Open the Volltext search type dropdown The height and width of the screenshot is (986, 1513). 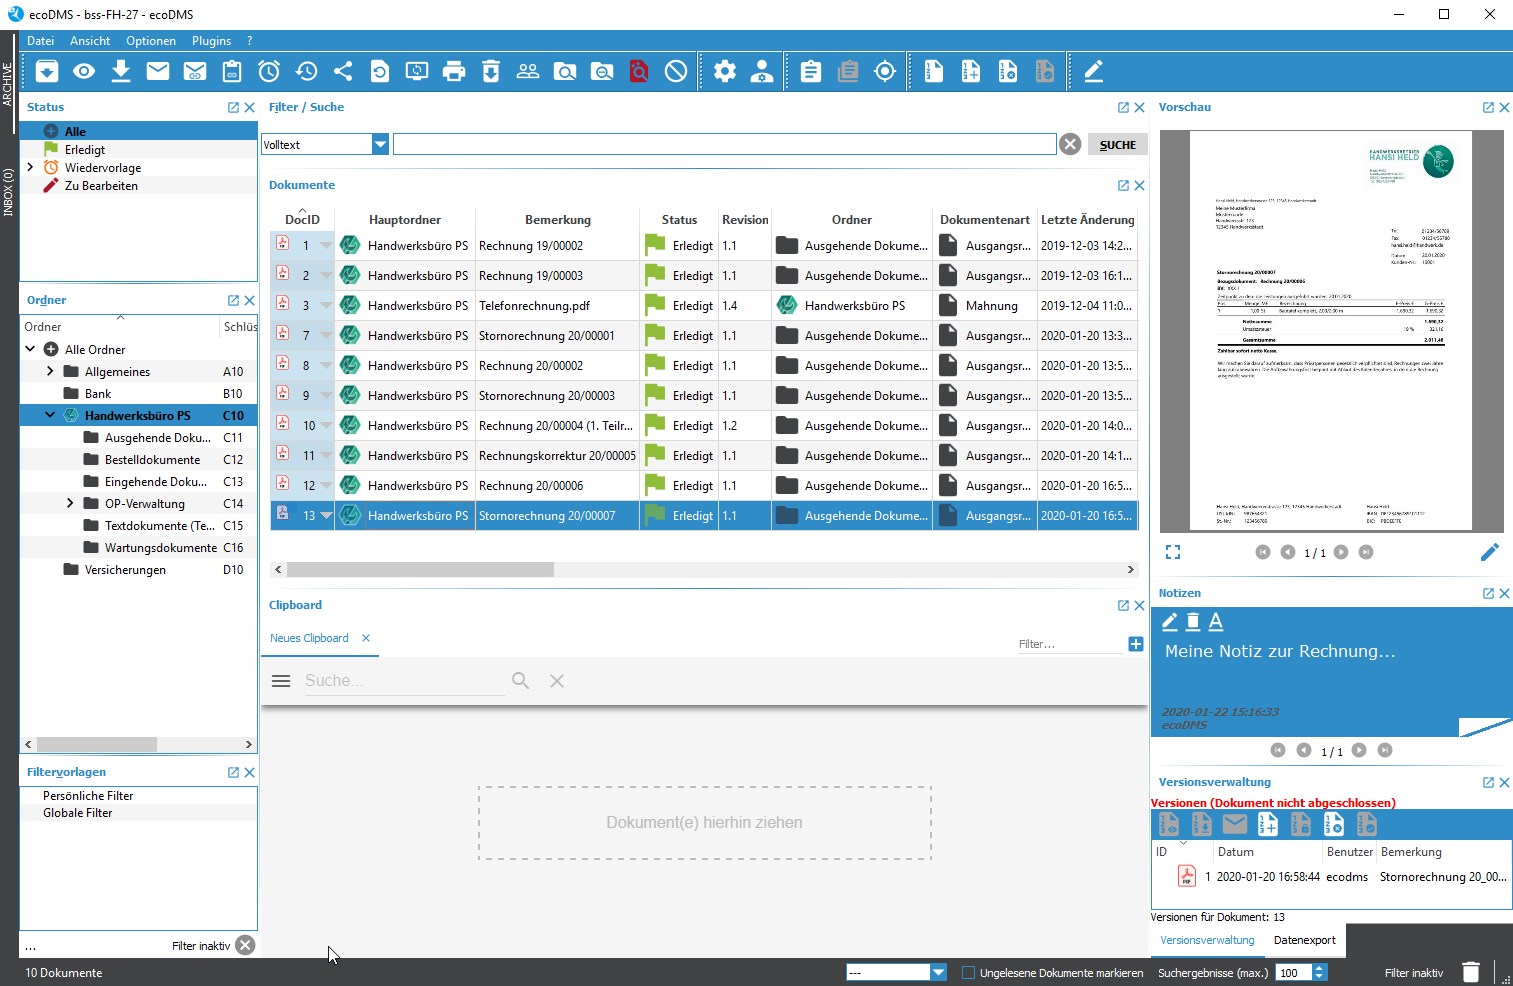pos(380,144)
